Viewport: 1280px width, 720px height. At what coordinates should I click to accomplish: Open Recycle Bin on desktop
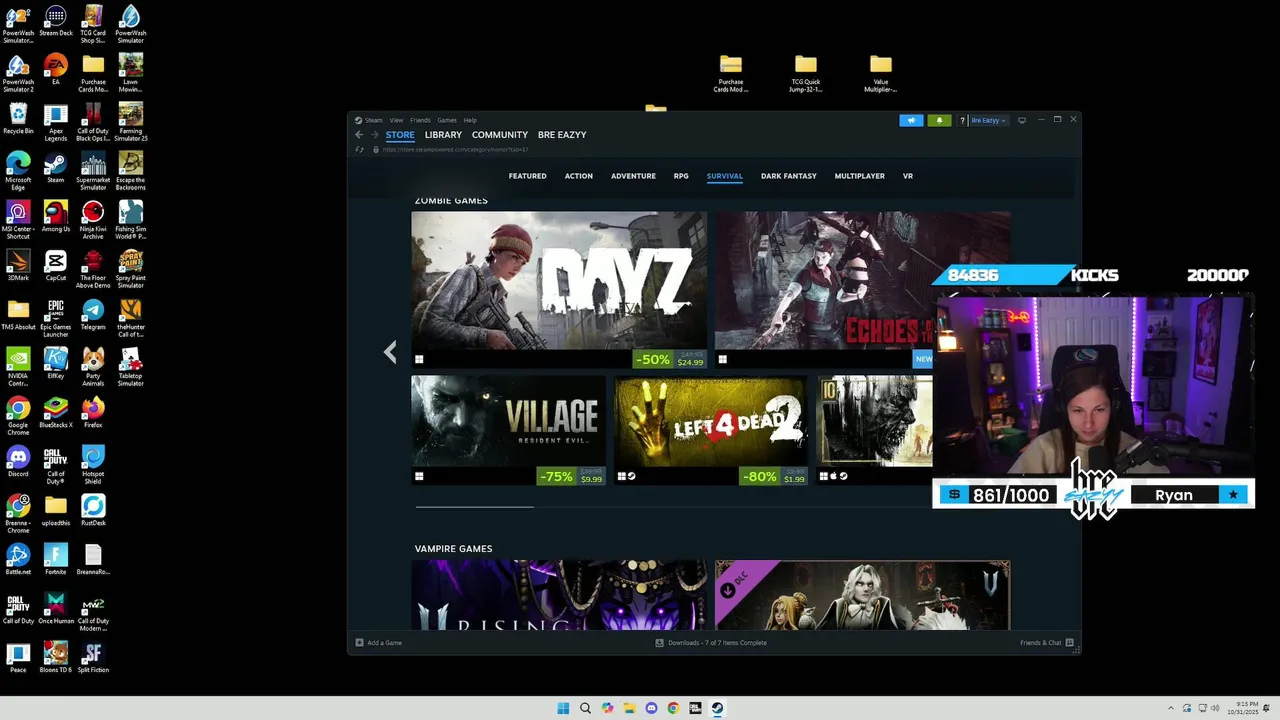(x=18, y=118)
